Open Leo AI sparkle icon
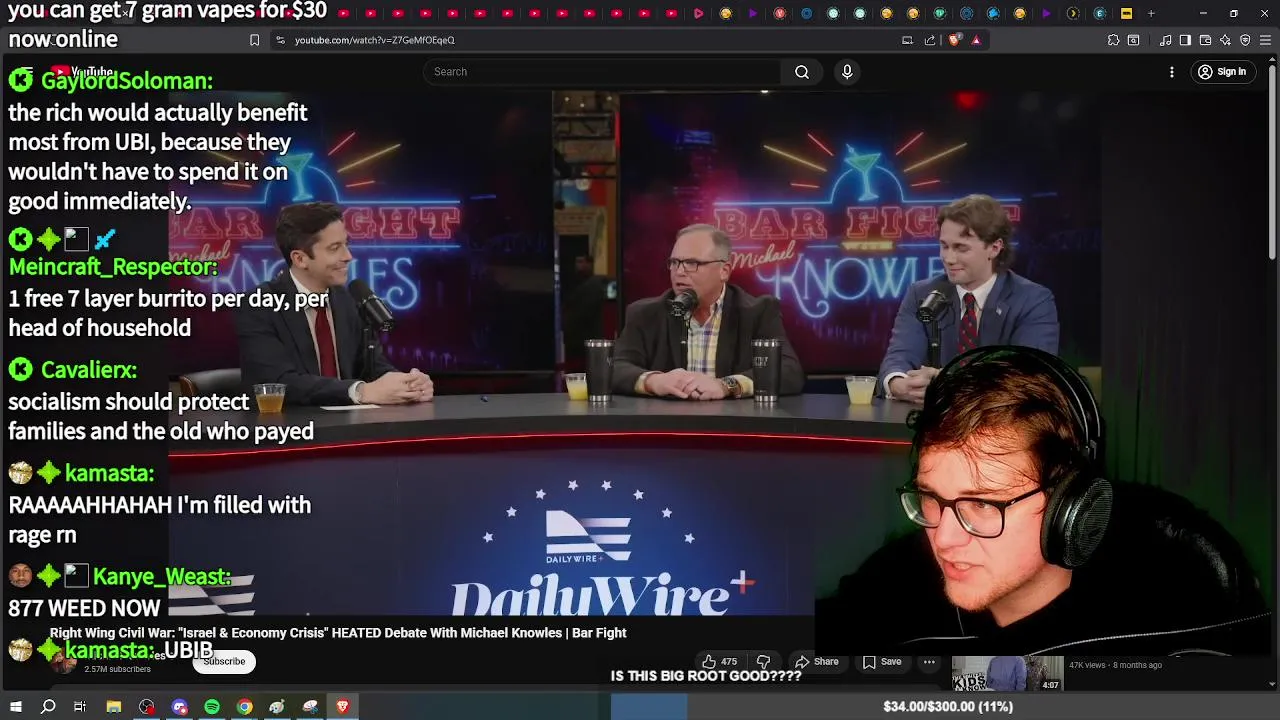Viewport: 1280px width, 720px height. pyautogui.click(x=1225, y=40)
